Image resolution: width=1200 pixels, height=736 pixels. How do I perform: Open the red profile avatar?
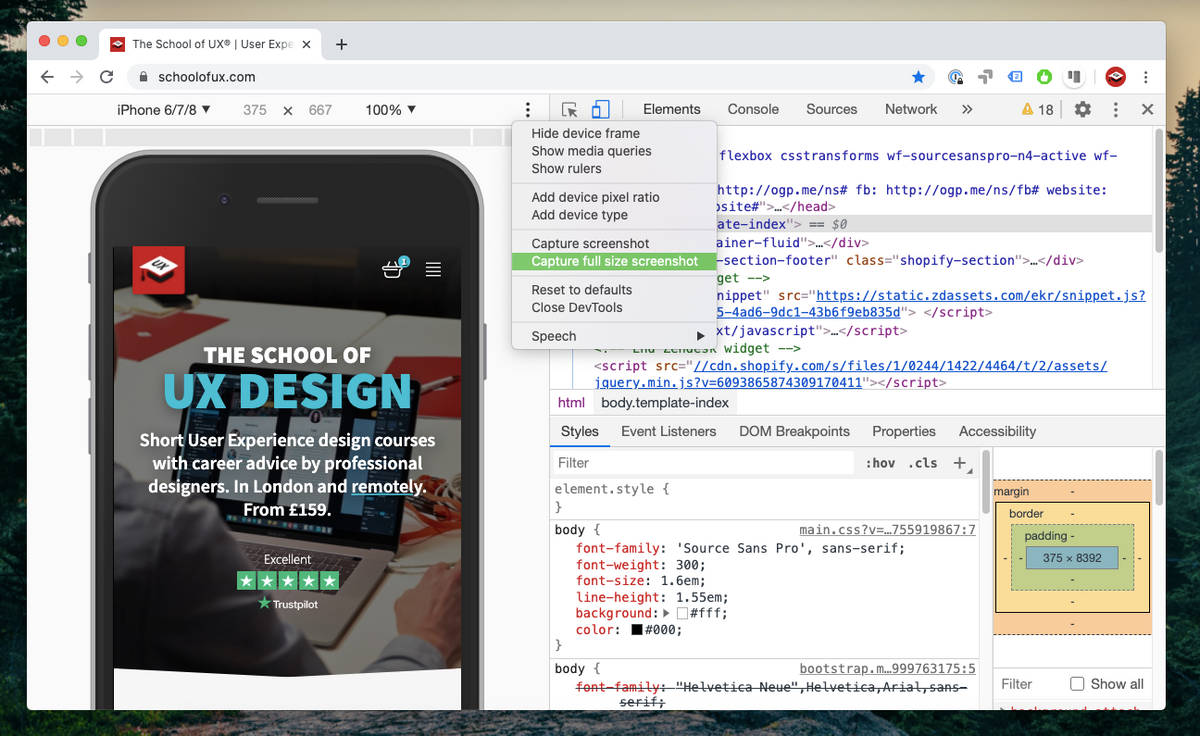(1116, 77)
